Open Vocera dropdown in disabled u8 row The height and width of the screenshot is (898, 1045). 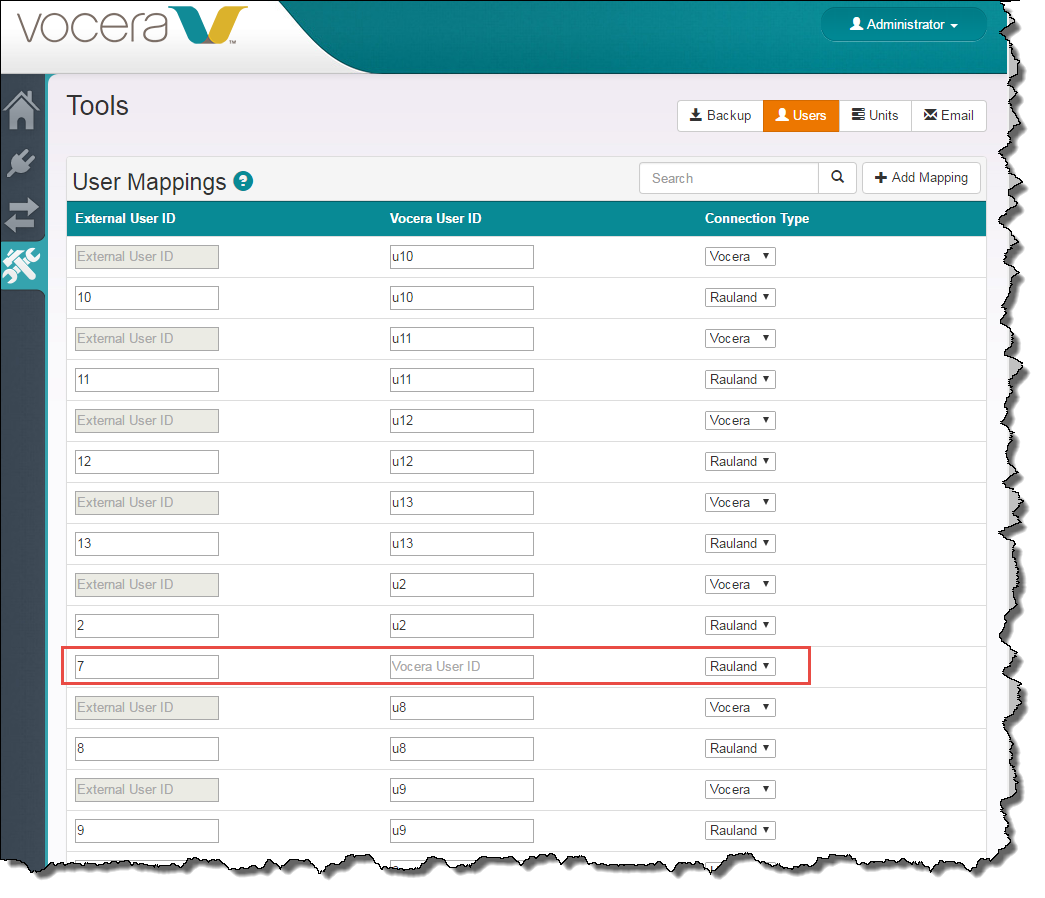[740, 707]
